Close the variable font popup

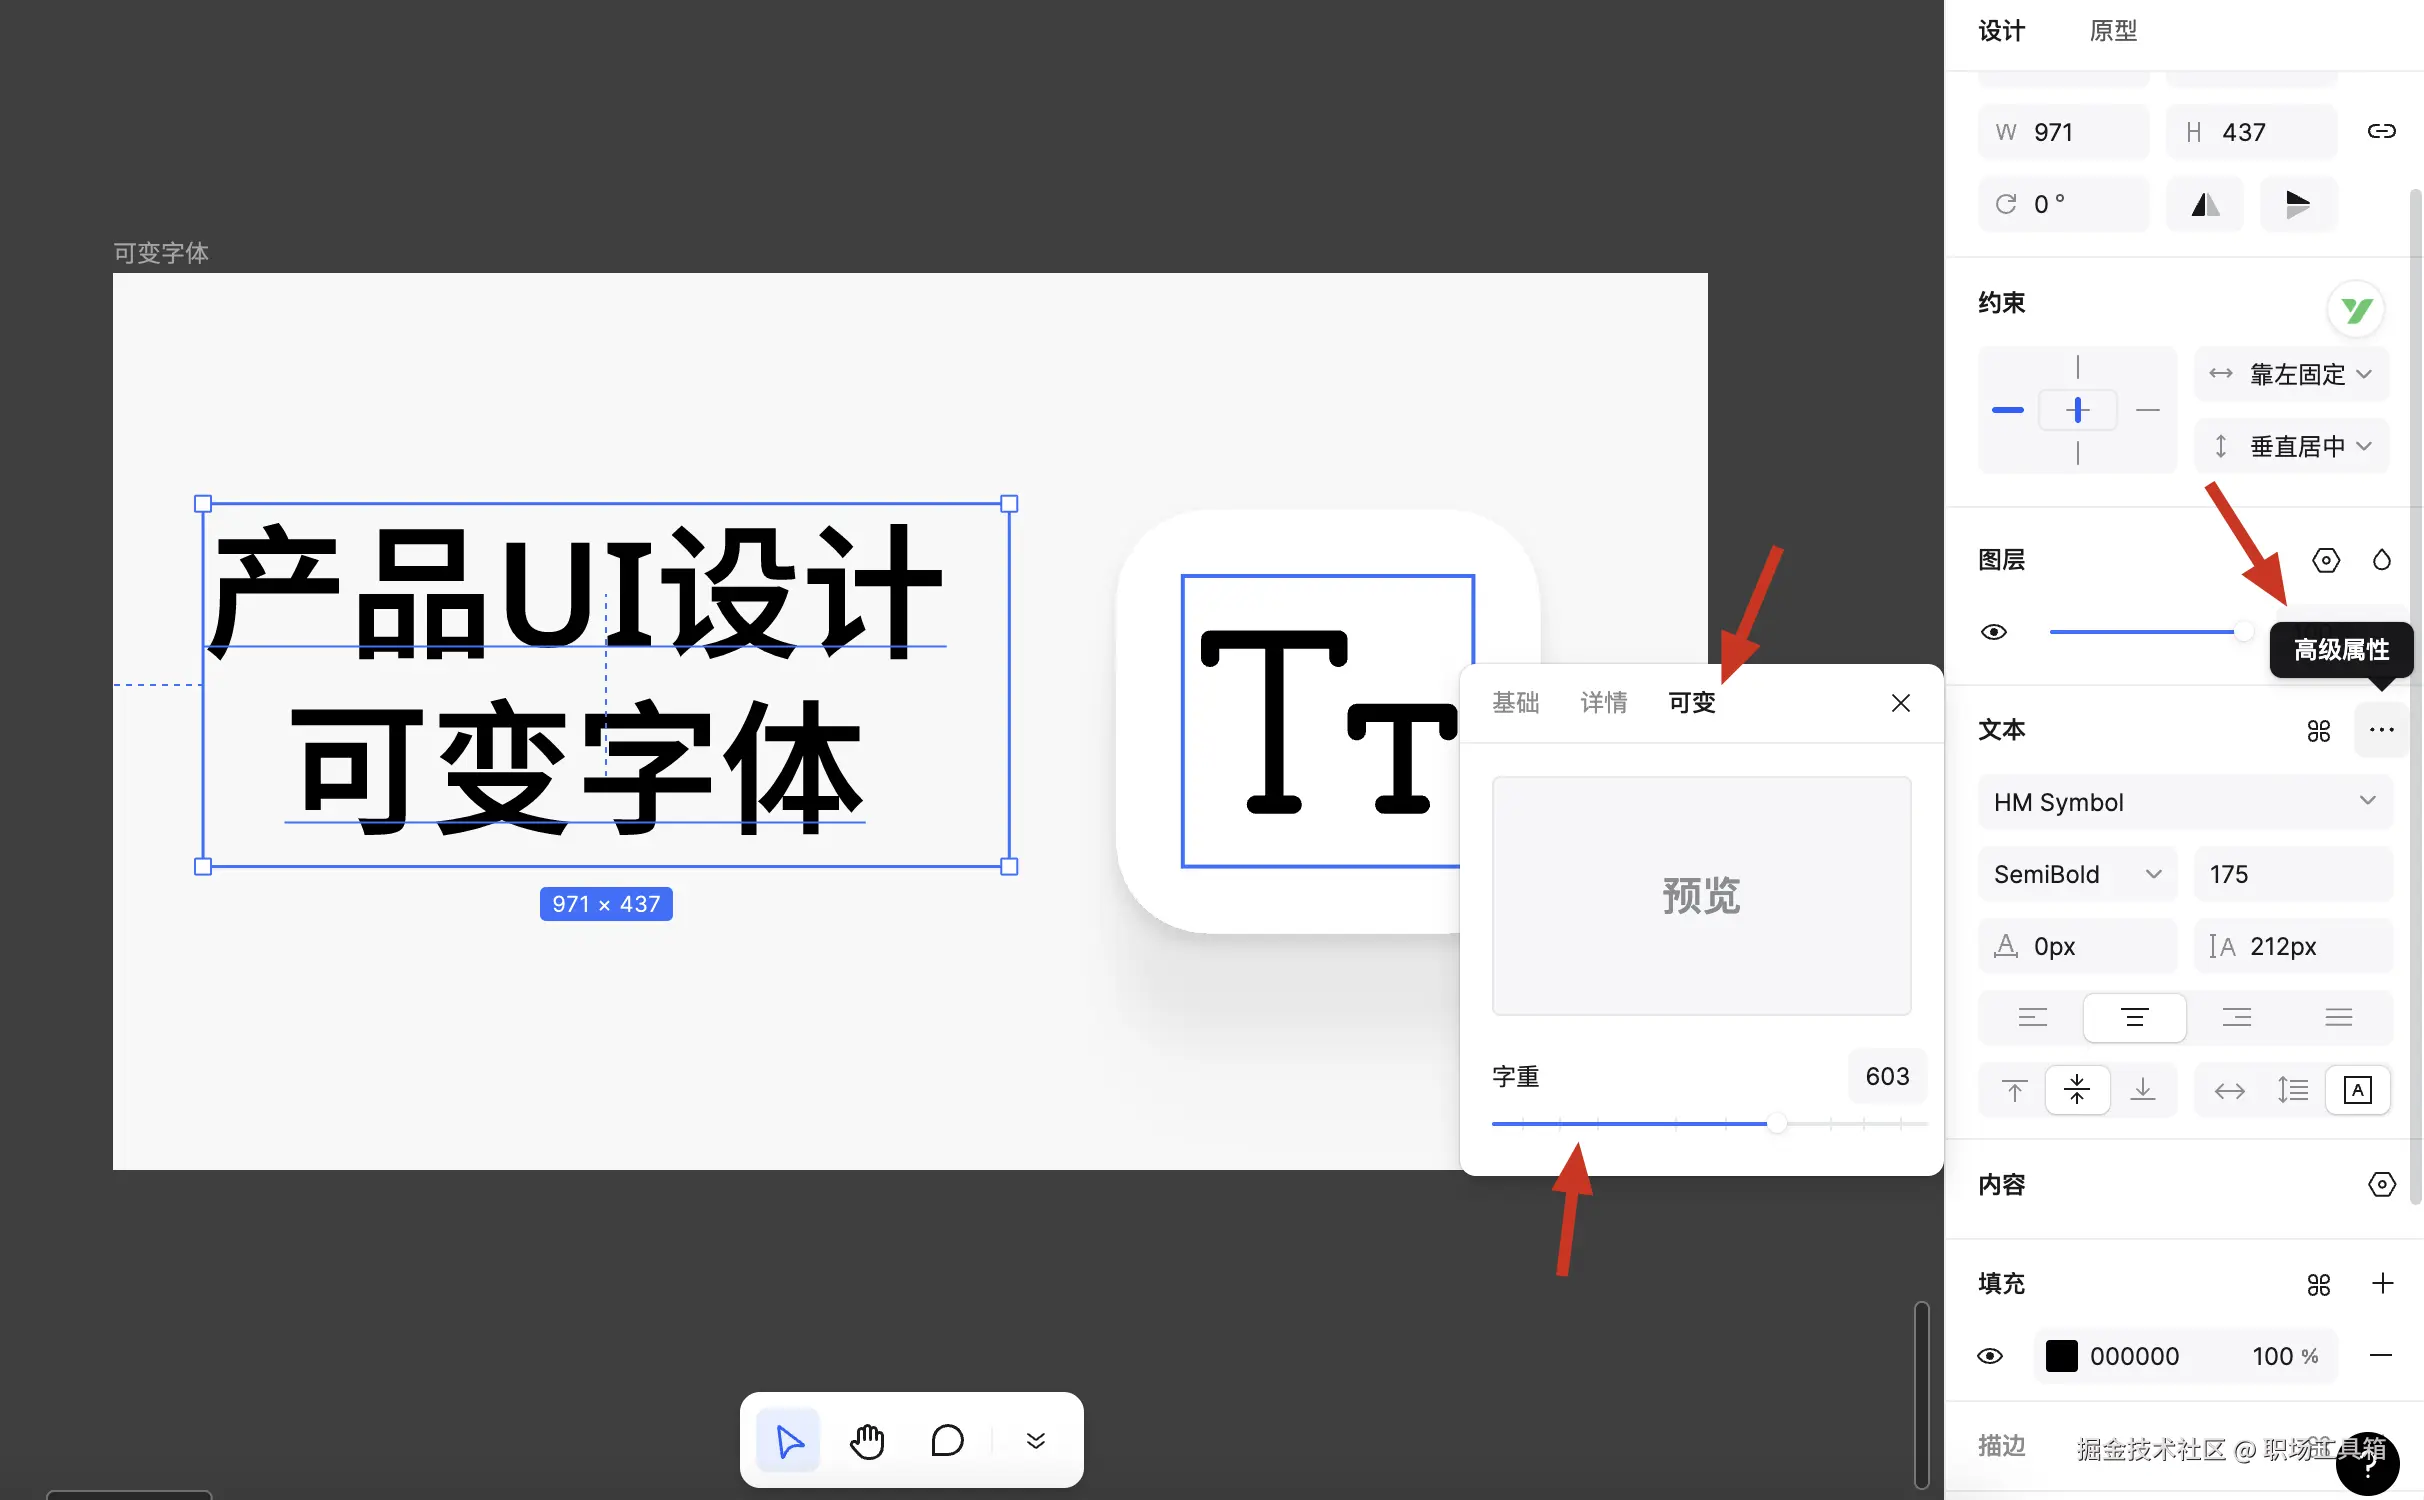coord(1900,703)
